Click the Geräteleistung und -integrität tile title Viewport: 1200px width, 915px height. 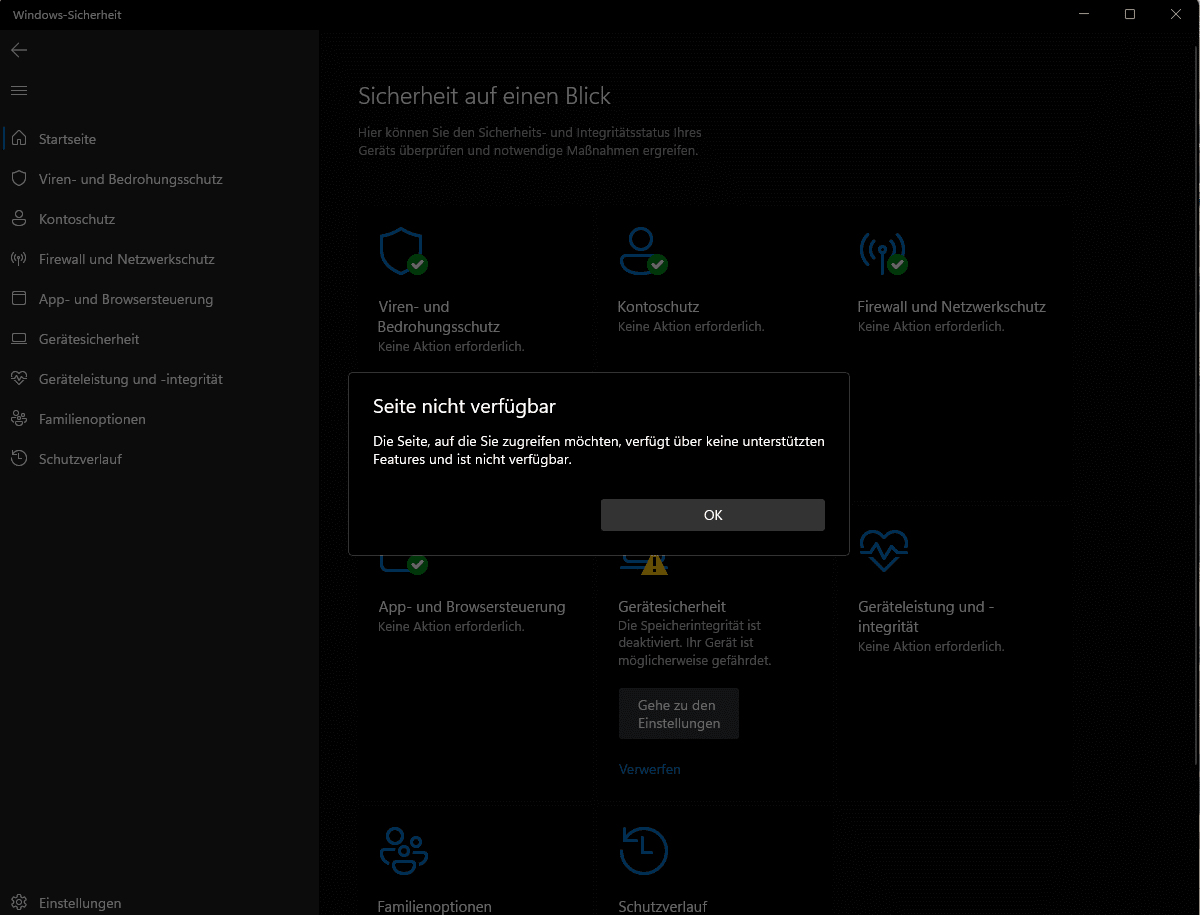pyautogui.click(x=926, y=616)
